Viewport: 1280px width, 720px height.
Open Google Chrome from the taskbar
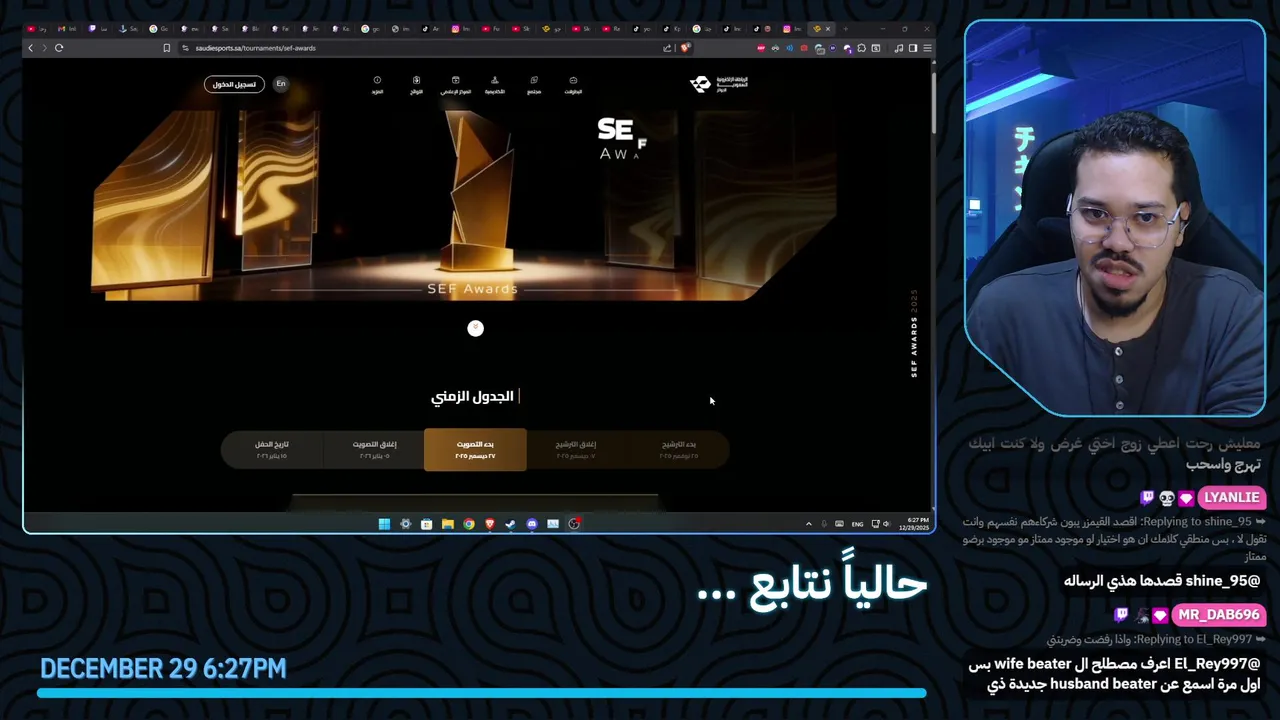pos(468,524)
